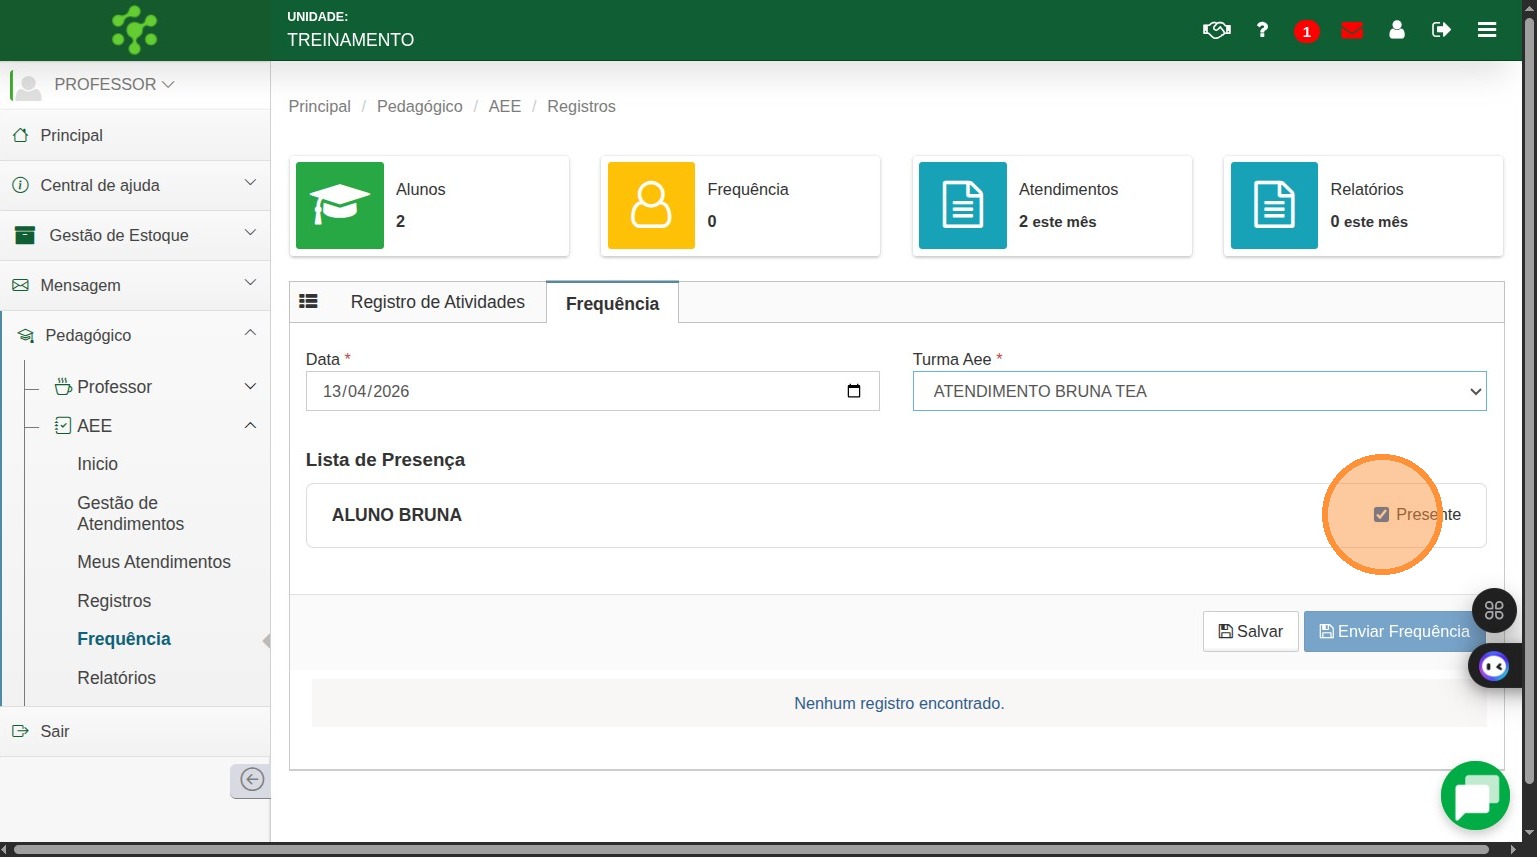The image size is (1537, 857).
Task: Click the Data input field
Action: click(x=580, y=391)
